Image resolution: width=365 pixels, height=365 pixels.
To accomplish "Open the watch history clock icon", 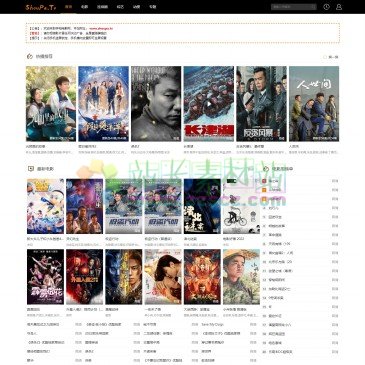I will [326, 7].
